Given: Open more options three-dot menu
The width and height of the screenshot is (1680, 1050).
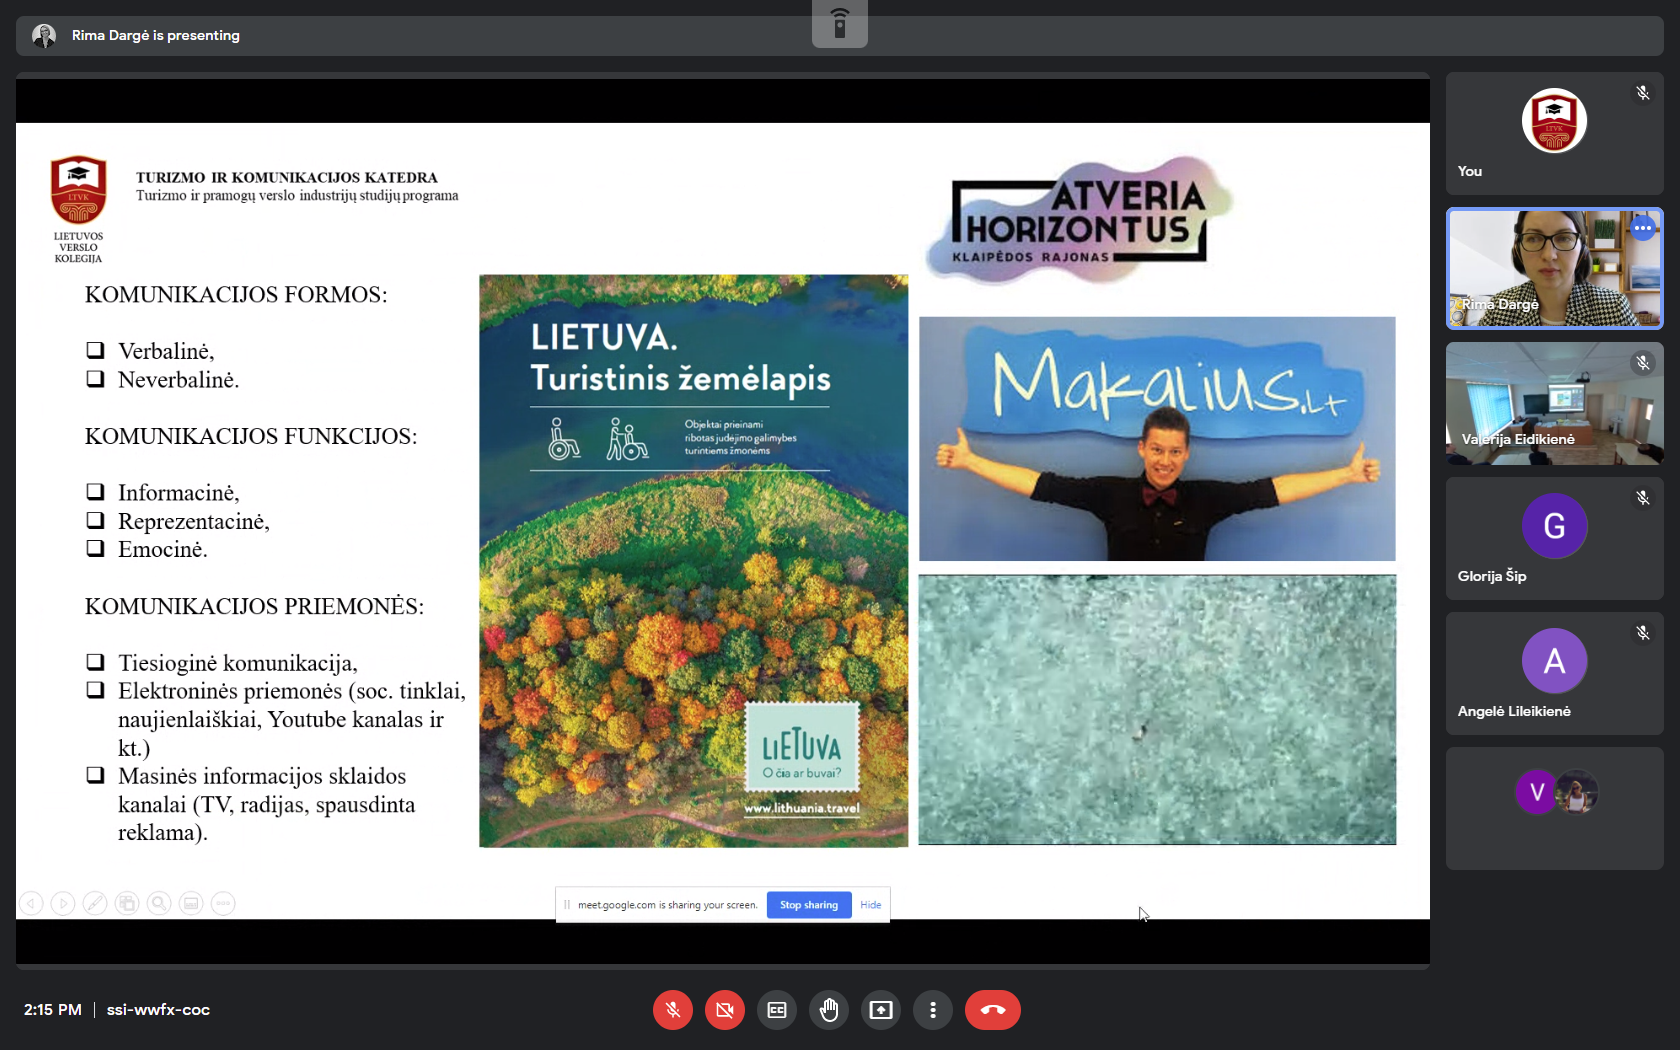Looking at the screenshot, I should [x=933, y=1010].
